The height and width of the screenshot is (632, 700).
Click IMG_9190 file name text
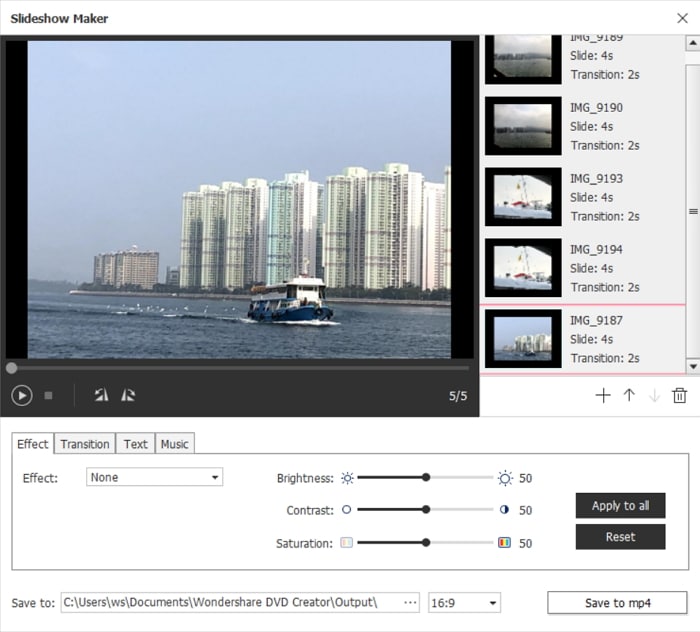[596, 108]
